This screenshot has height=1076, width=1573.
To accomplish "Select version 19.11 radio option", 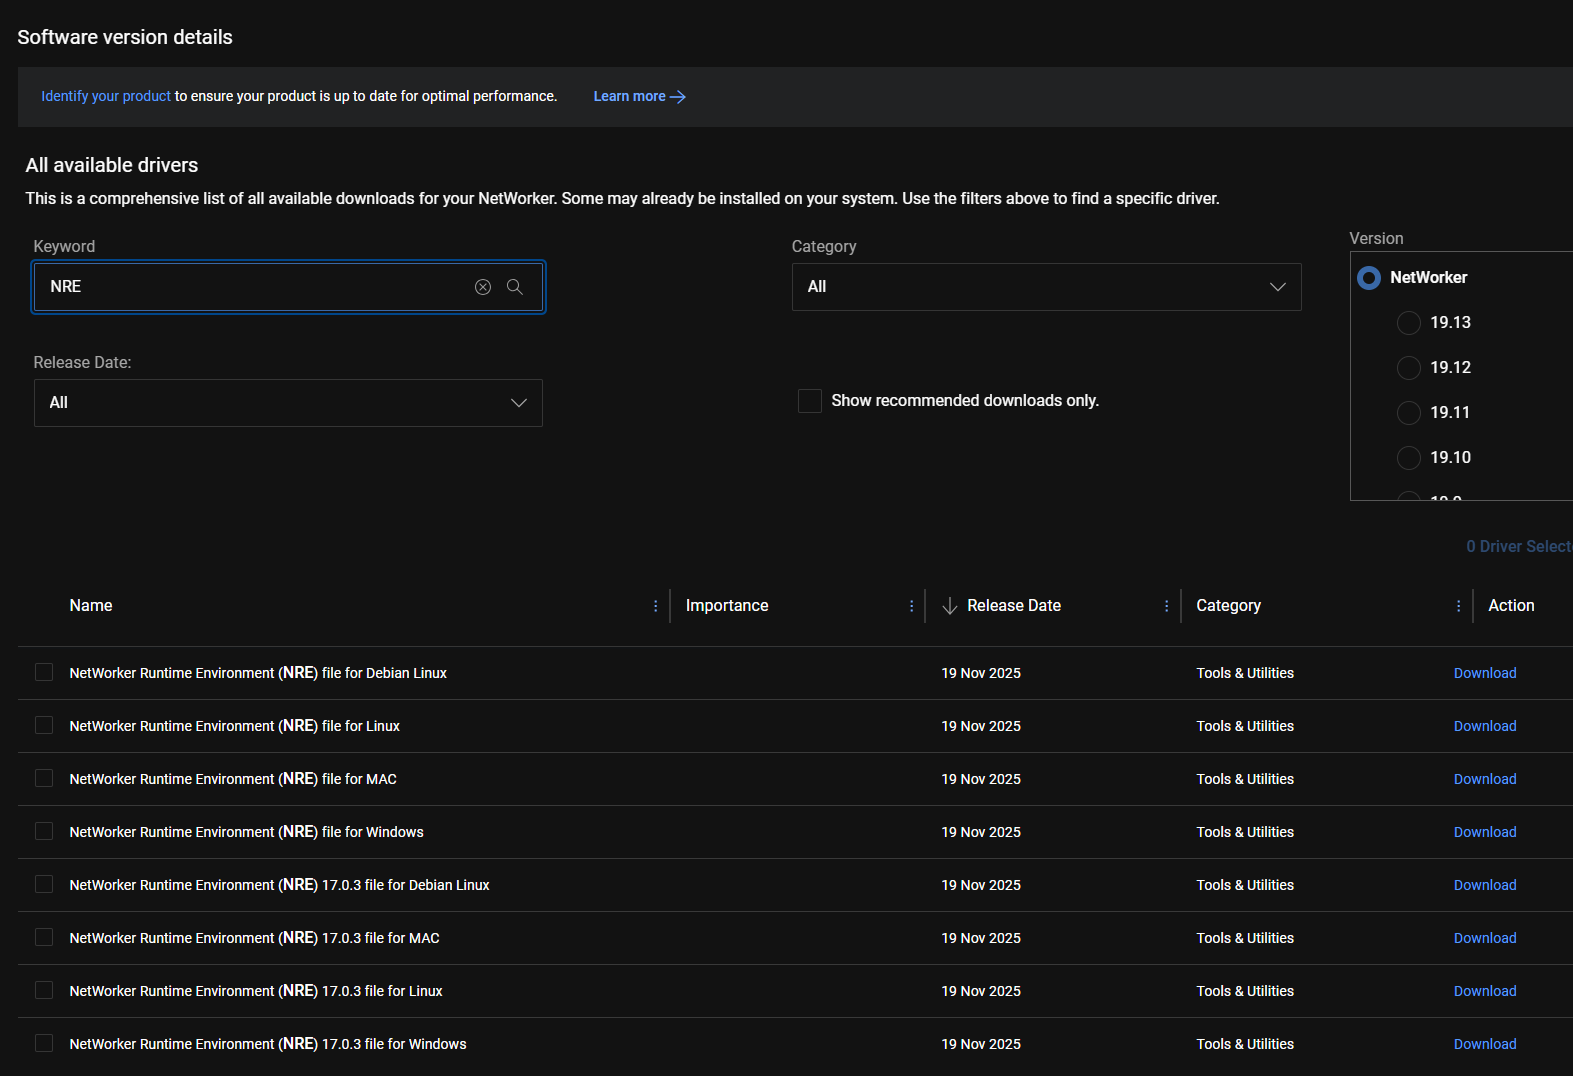I will [x=1409, y=413].
